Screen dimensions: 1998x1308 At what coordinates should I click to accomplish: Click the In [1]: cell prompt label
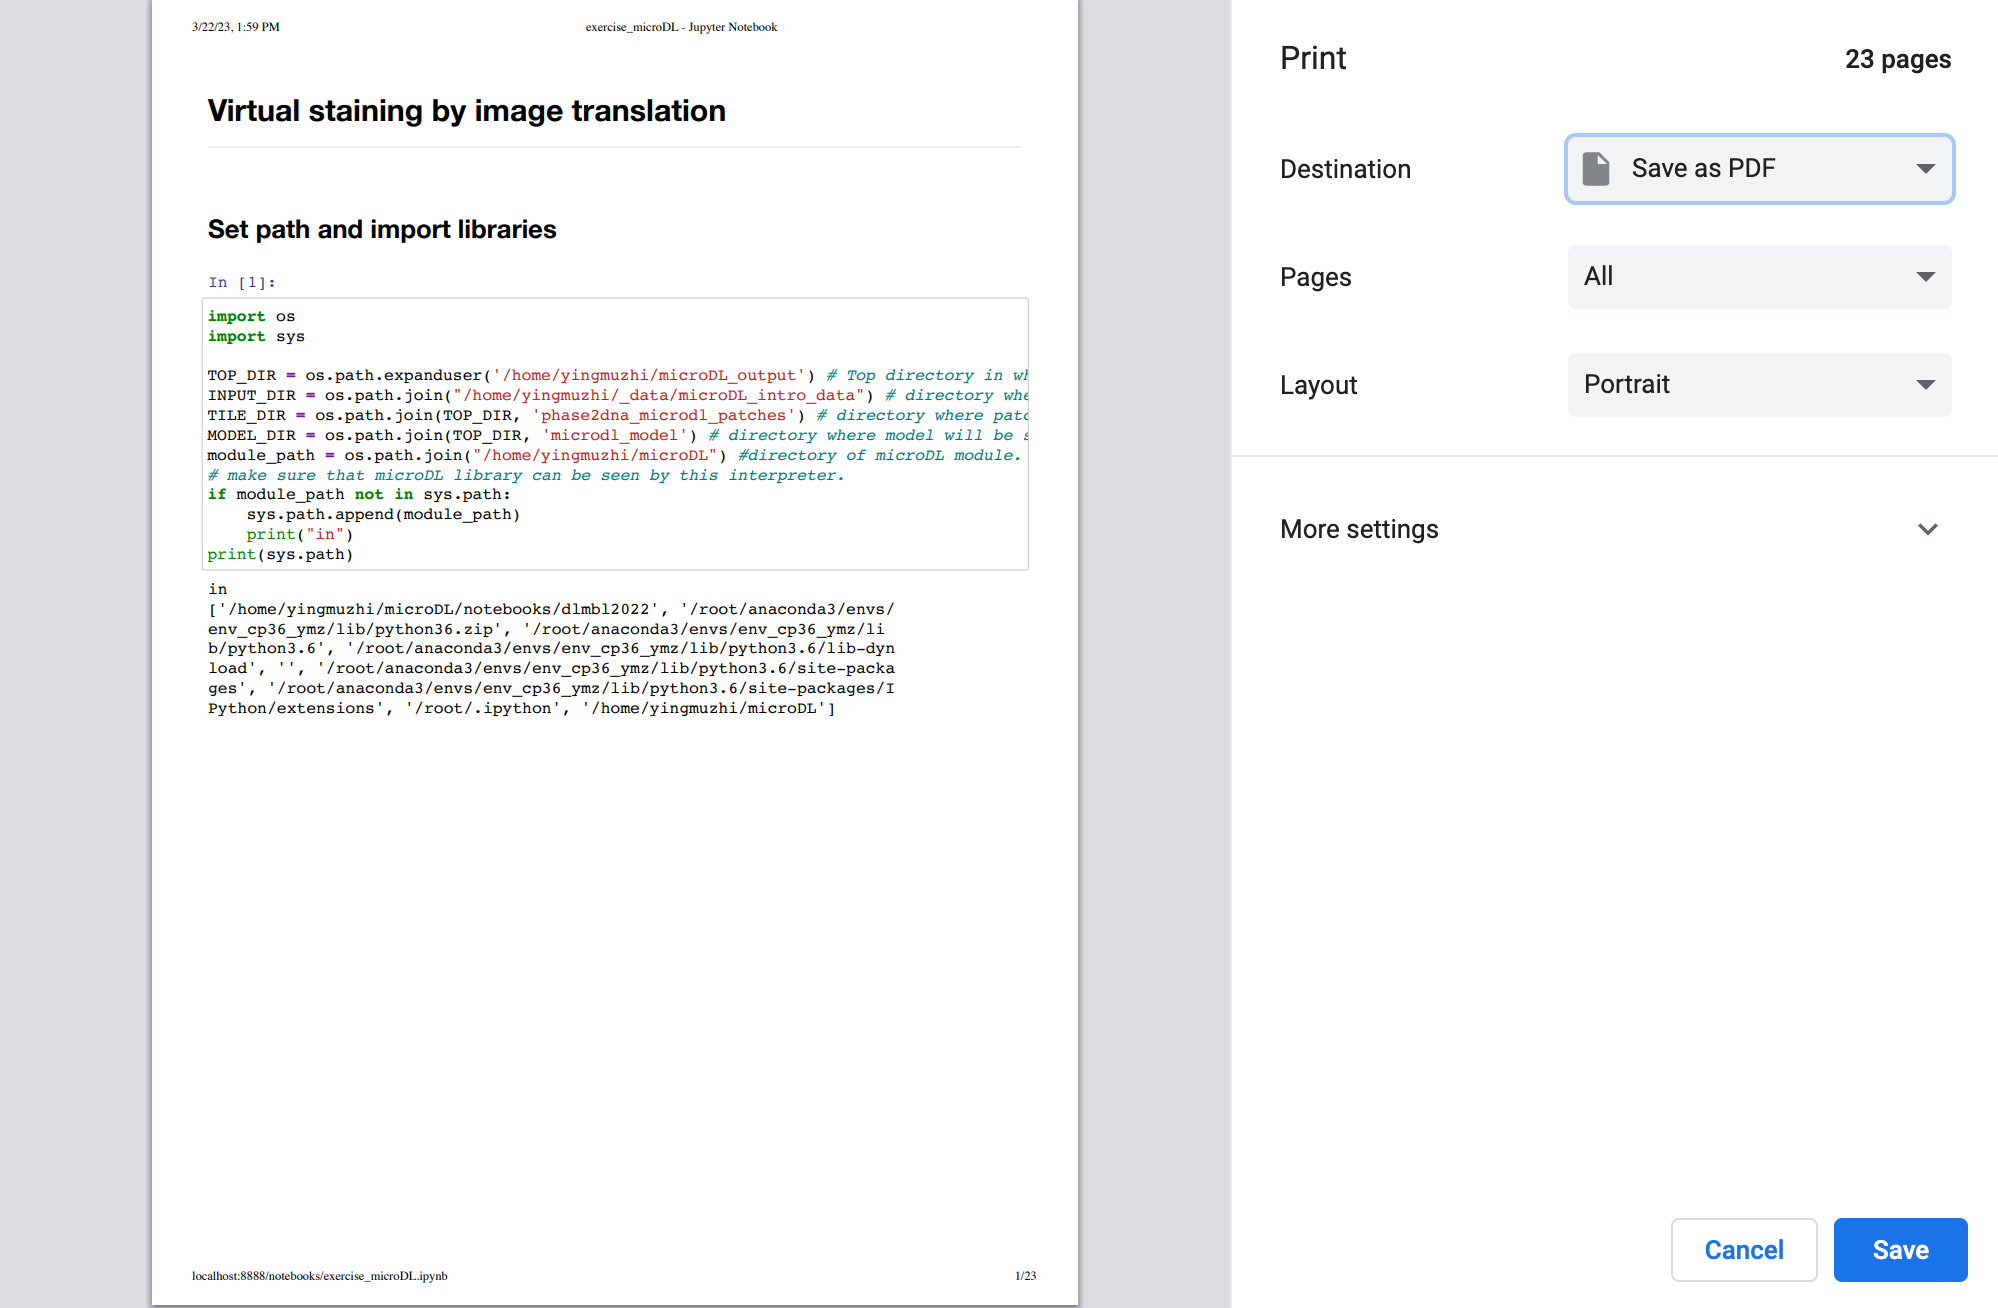[x=241, y=283]
